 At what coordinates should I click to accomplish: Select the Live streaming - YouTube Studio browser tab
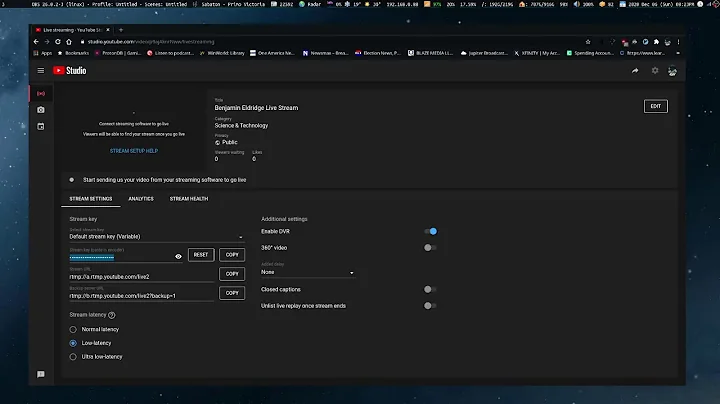(x=71, y=30)
